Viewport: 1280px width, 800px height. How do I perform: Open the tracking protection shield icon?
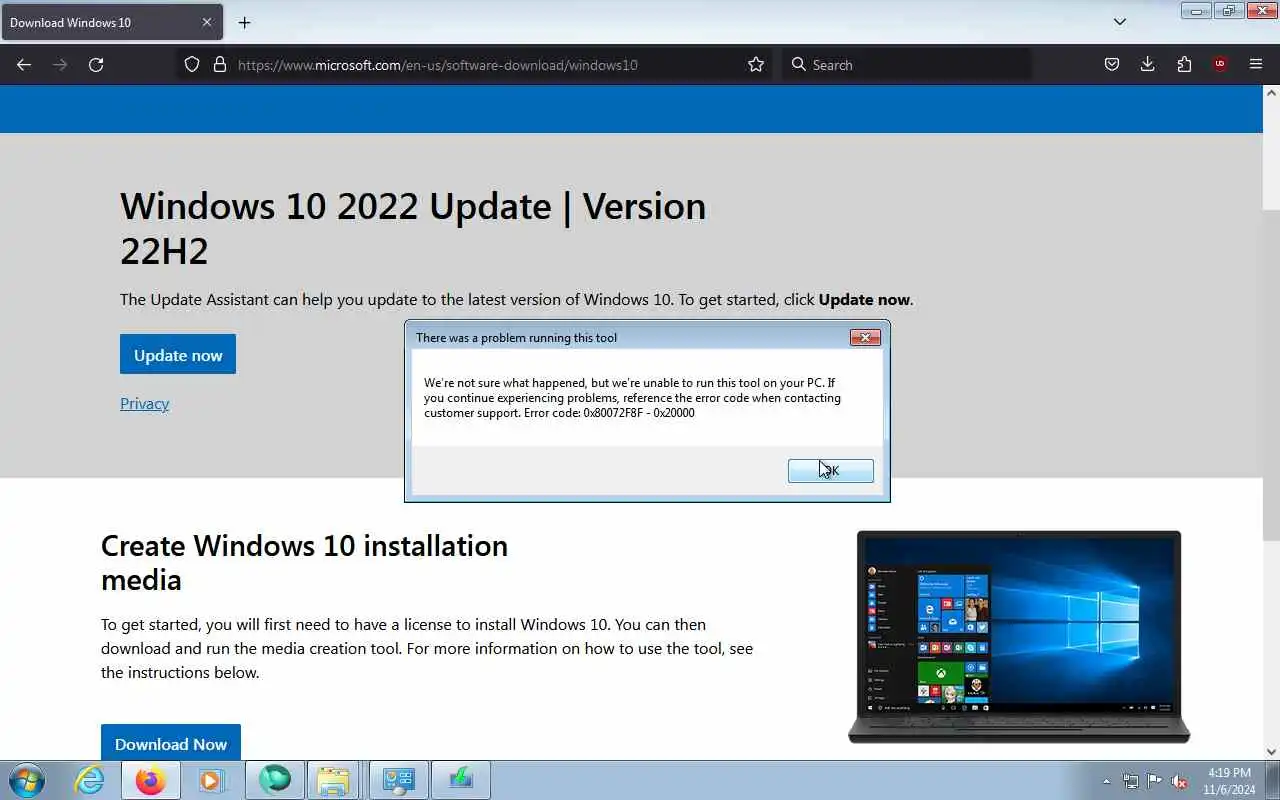click(x=193, y=65)
